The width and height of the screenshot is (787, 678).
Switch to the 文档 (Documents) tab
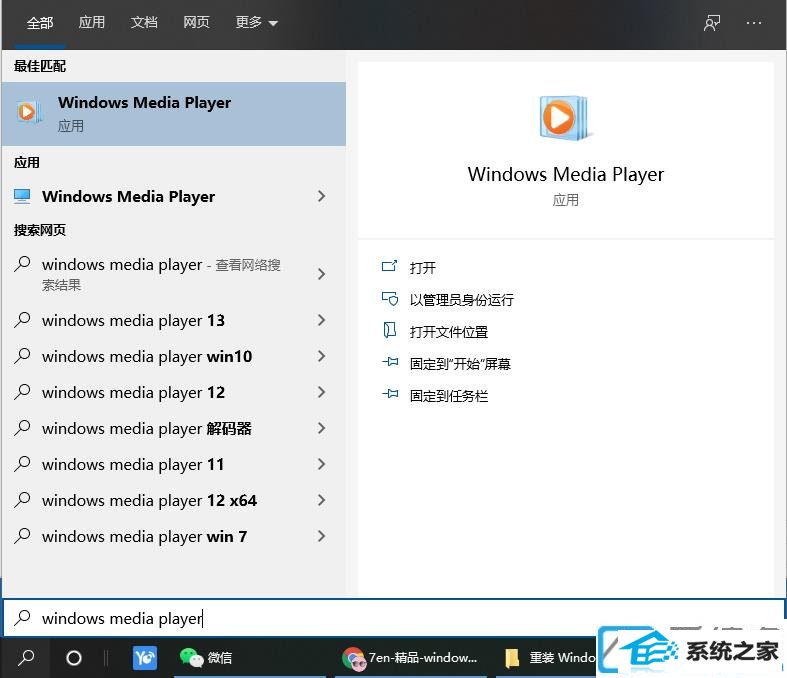tap(144, 23)
